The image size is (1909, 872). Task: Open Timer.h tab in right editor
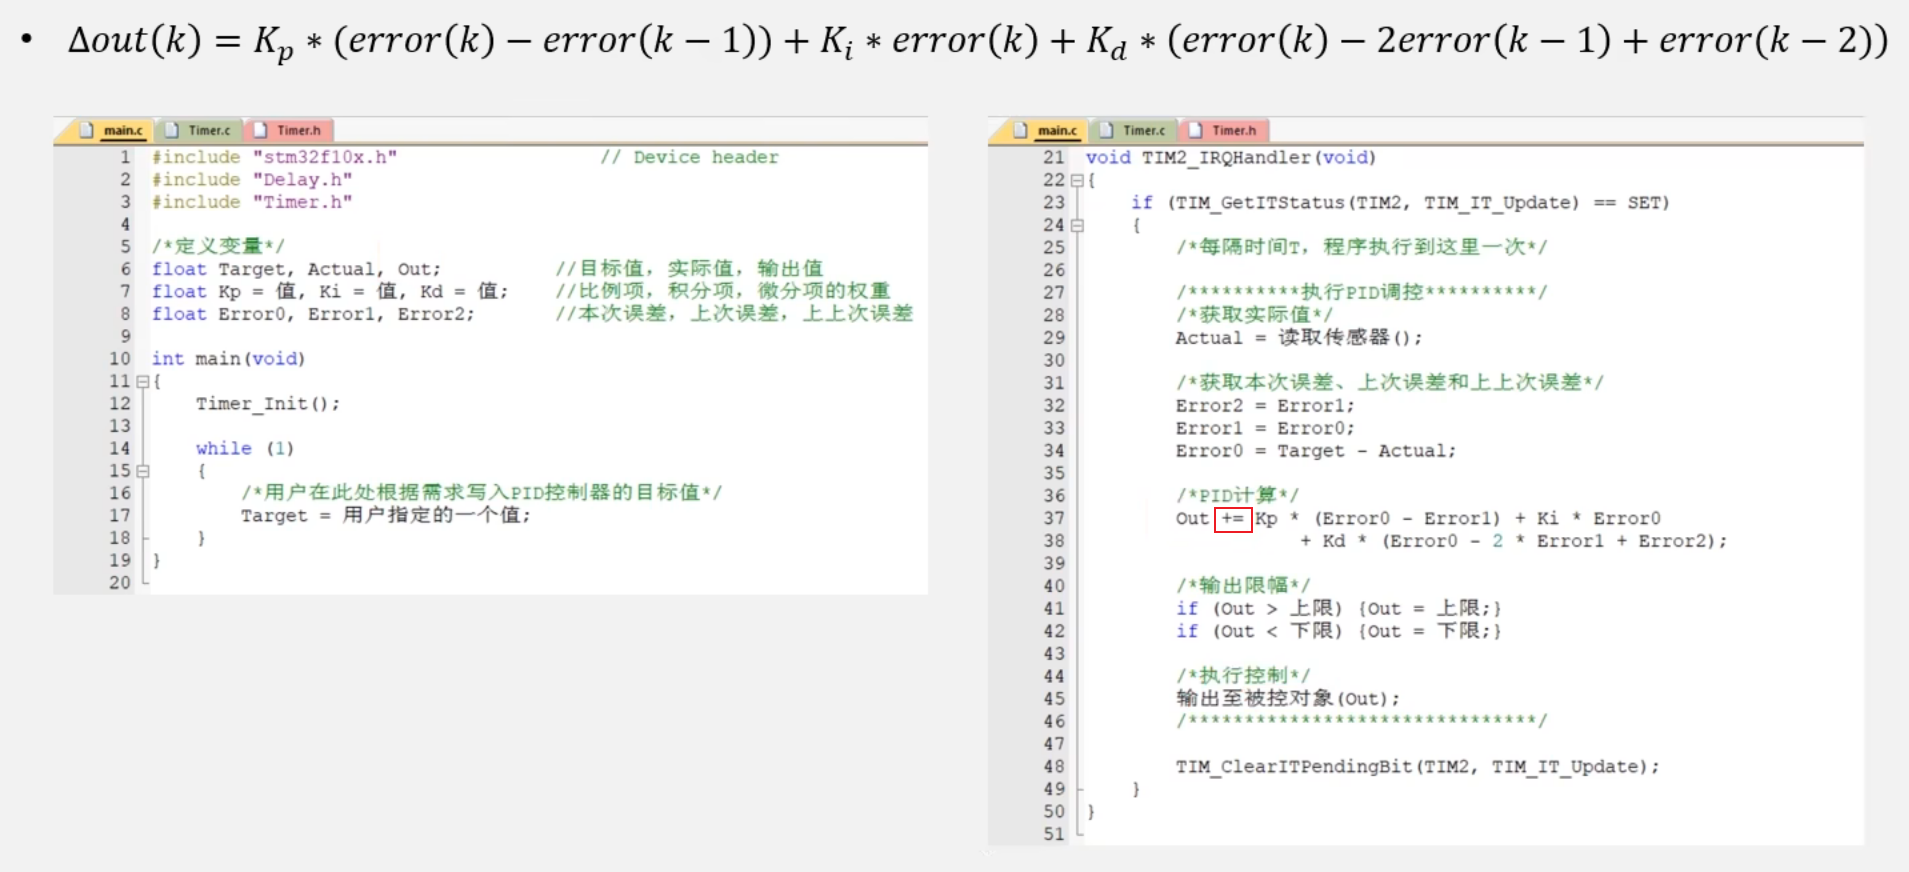[x=1224, y=130]
